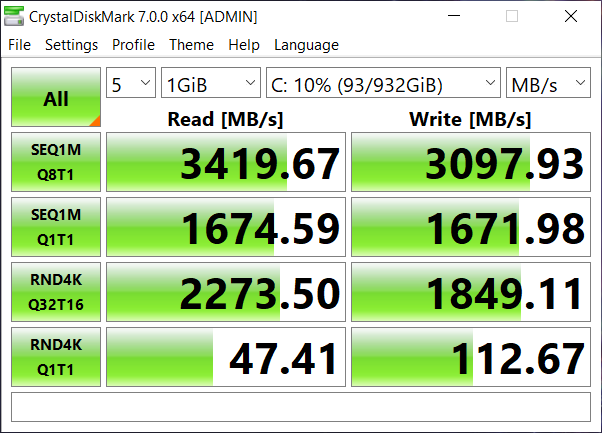Open the Help menu

click(x=244, y=45)
